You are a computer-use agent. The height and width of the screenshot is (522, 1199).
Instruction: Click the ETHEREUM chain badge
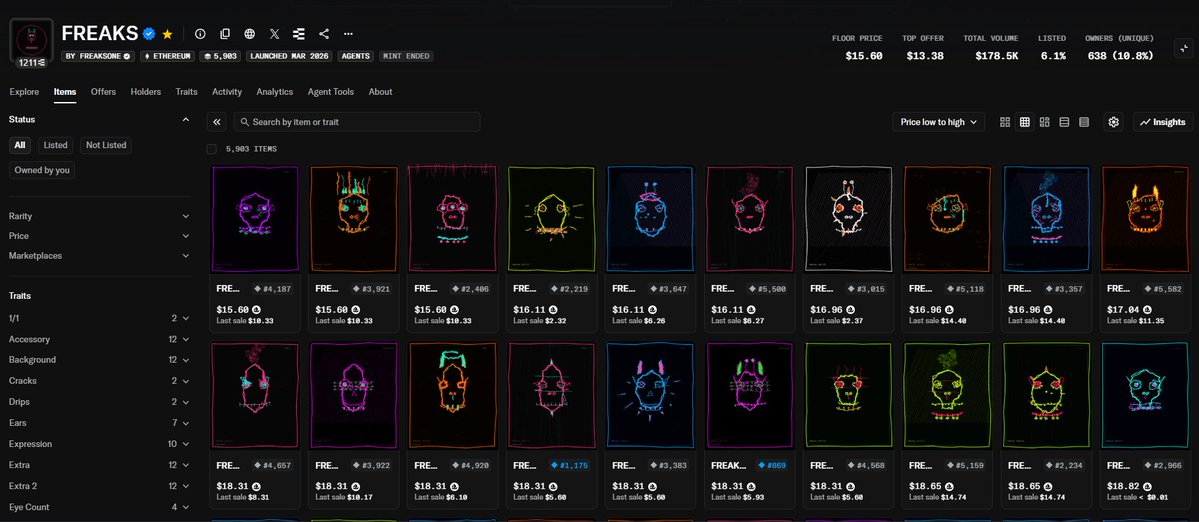[167, 57]
